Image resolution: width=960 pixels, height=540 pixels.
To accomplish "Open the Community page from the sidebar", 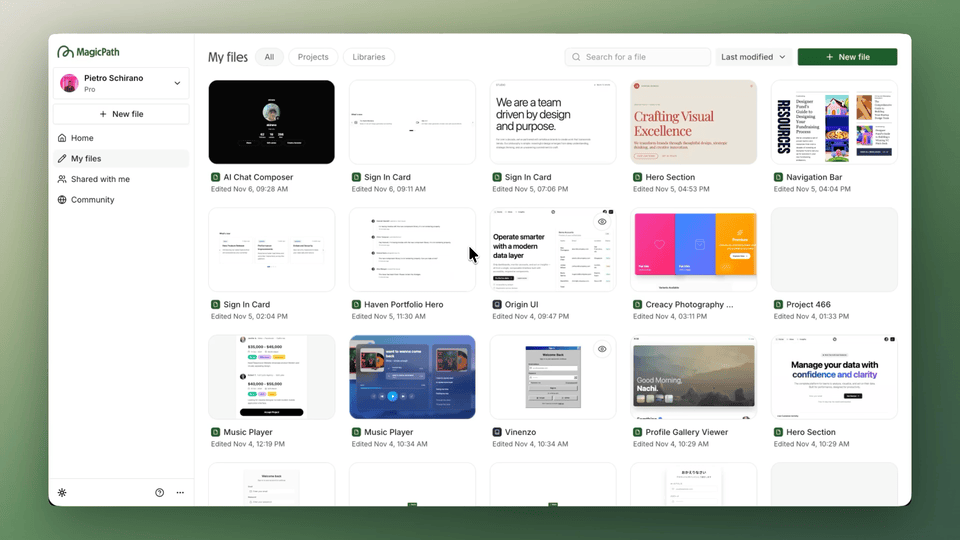I will point(92,200).
